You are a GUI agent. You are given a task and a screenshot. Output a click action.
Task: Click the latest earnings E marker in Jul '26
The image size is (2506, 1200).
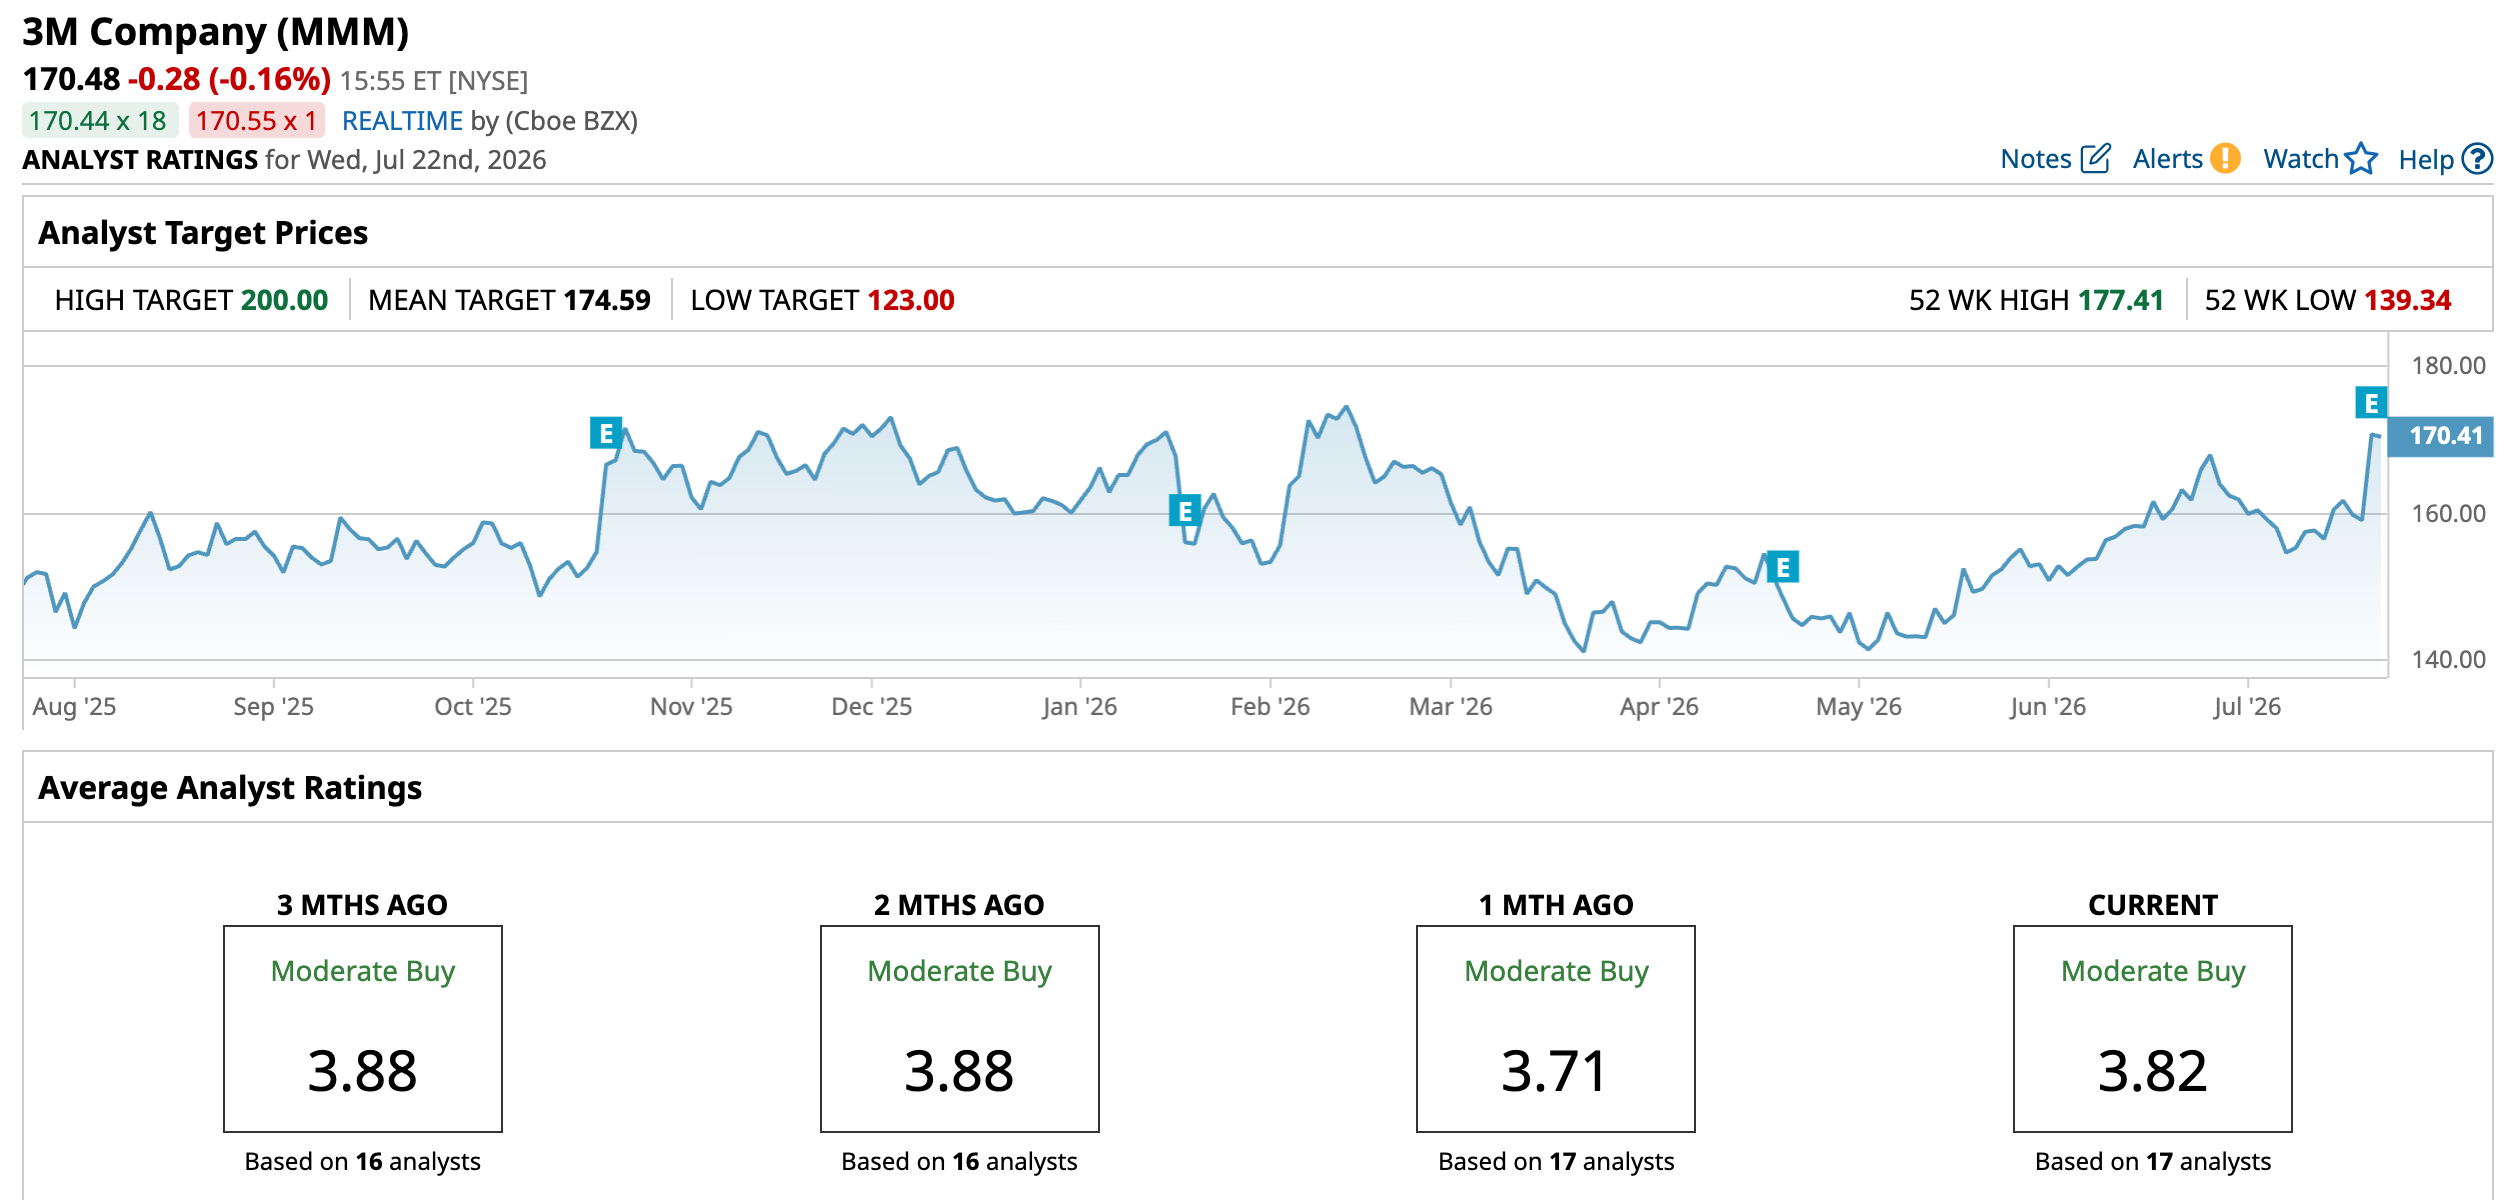coord(2371,403)
